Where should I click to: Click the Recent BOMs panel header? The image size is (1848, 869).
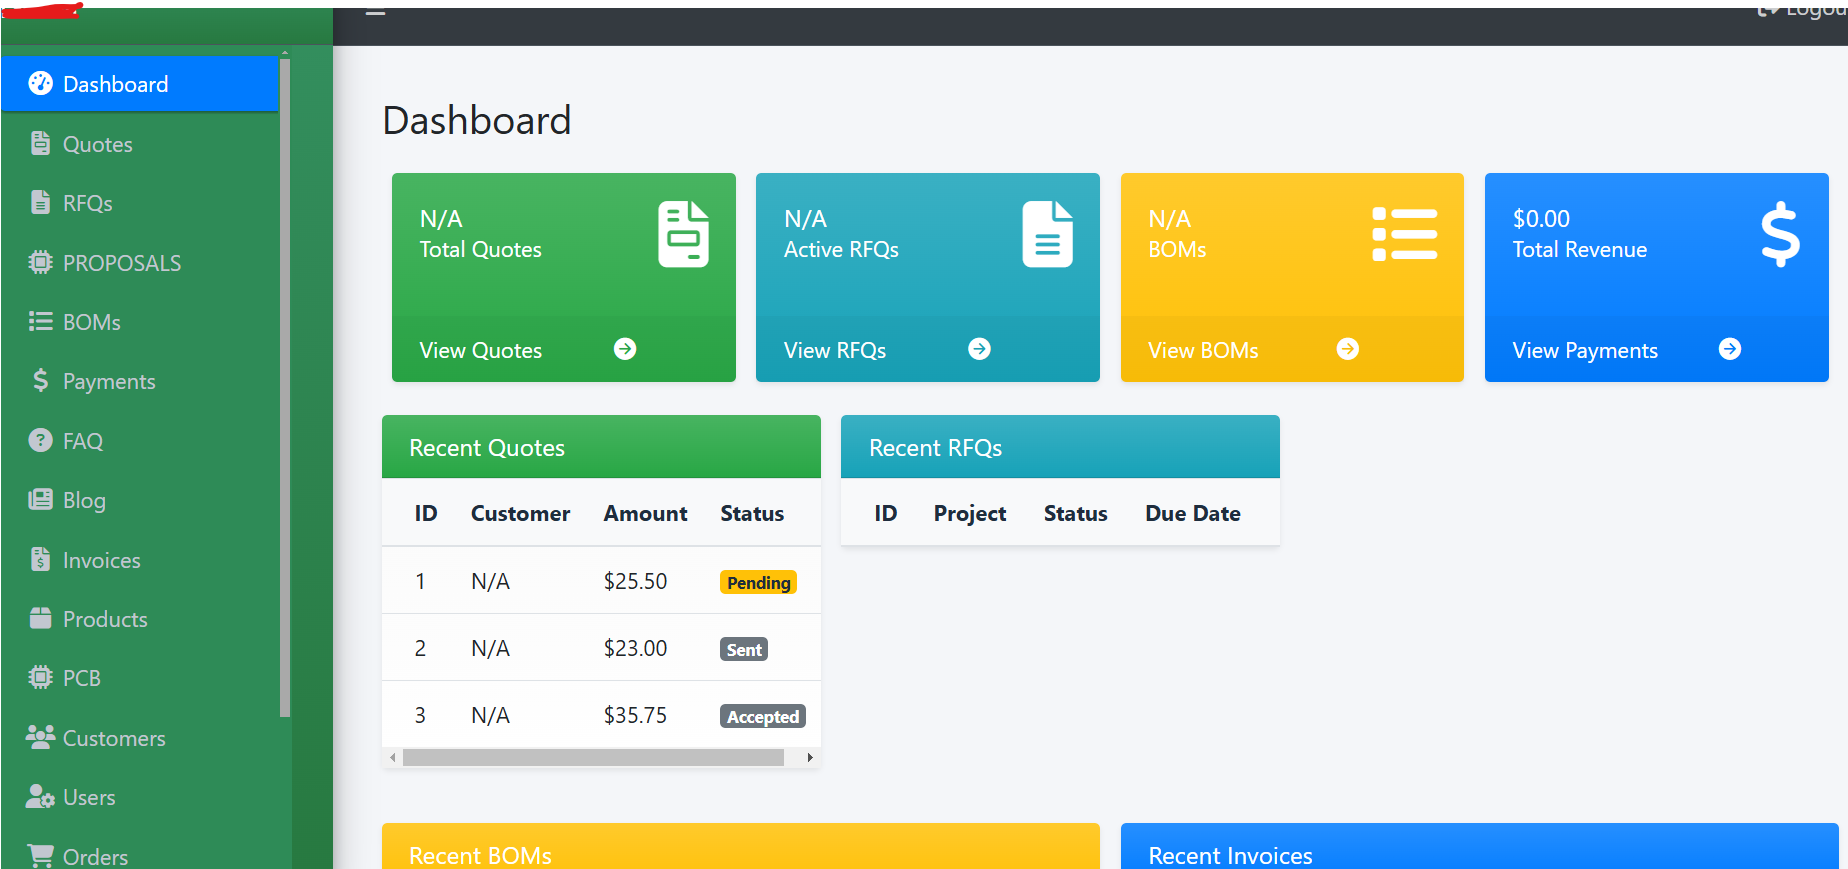click(741, 848)
